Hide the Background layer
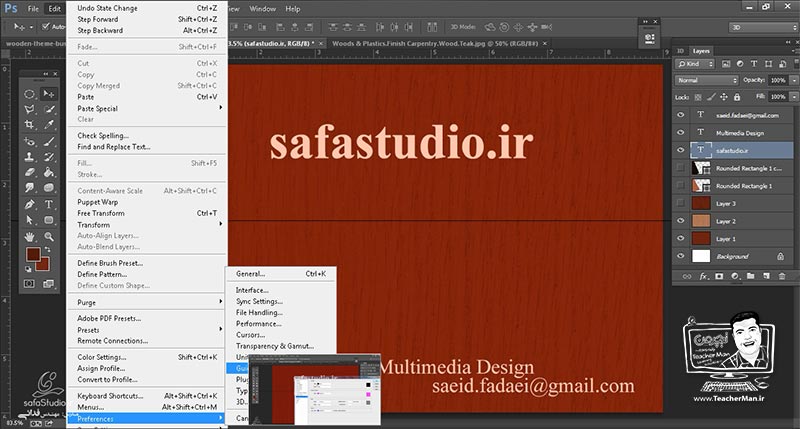The width and height of the screenshot is (800, 429). 681,256
